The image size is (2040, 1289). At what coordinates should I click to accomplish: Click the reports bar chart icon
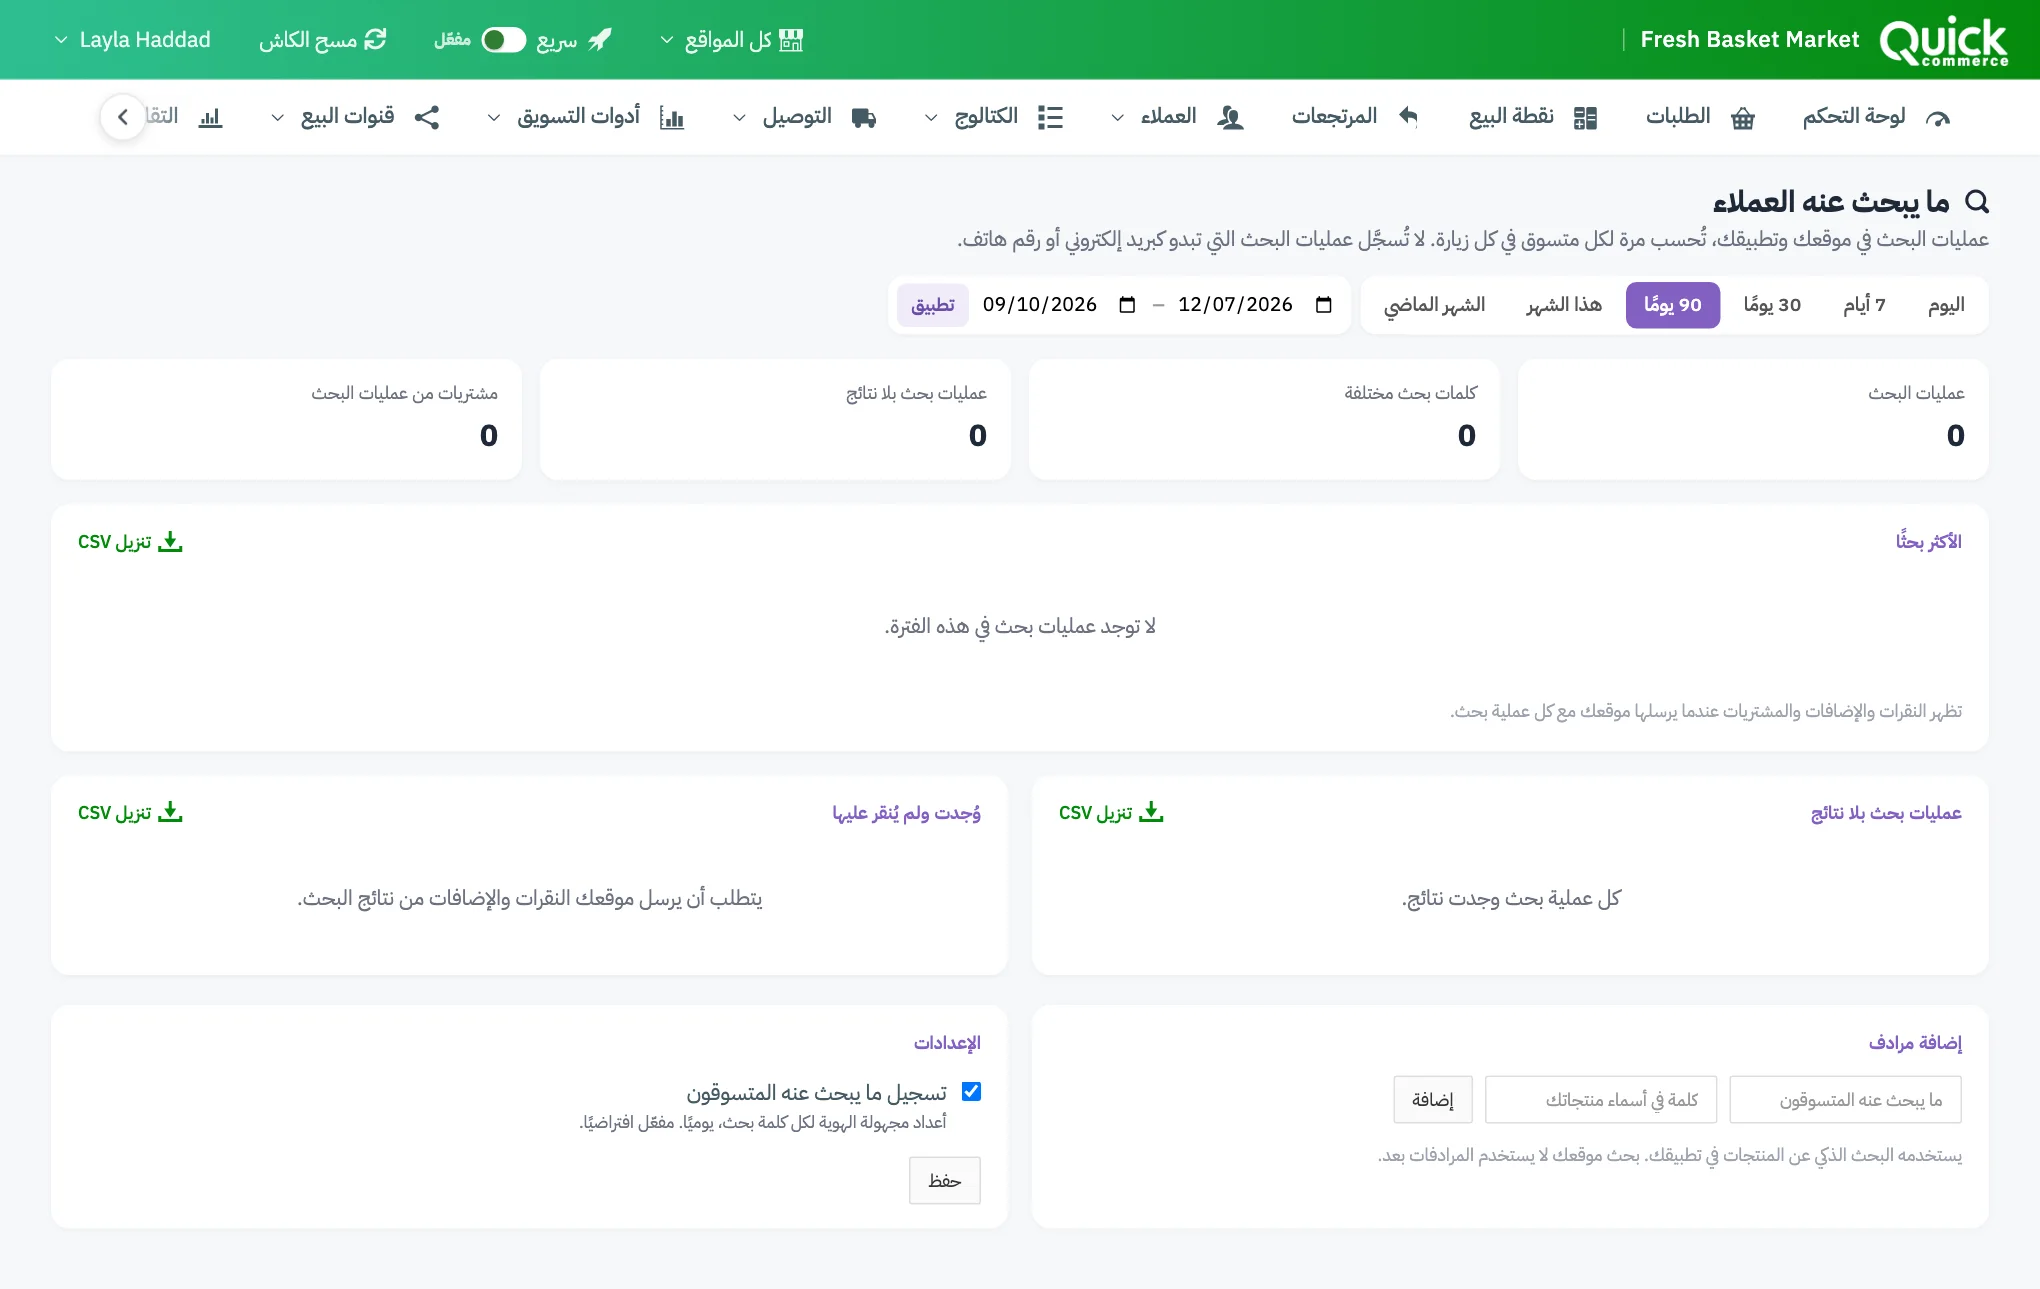210,118
